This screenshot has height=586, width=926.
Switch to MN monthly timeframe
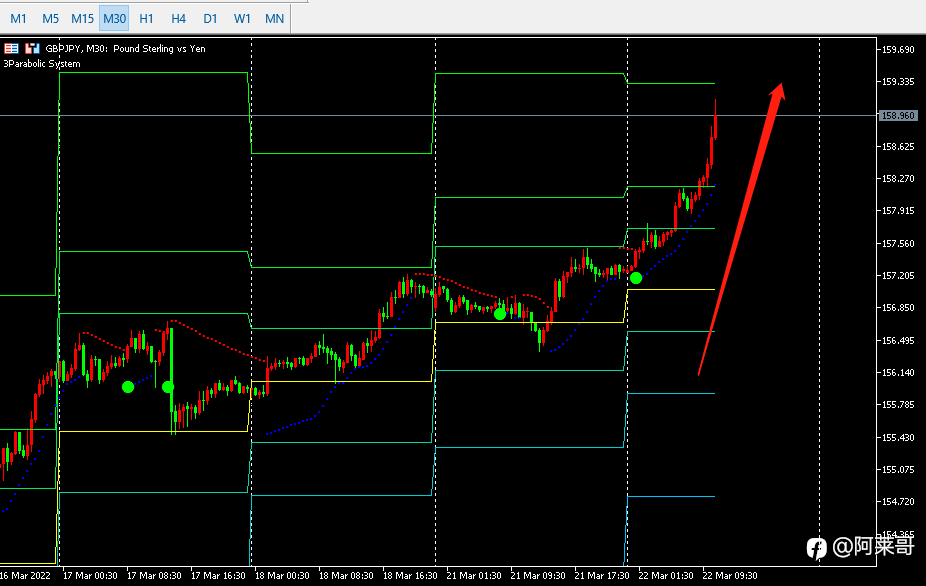coord(274,18)
